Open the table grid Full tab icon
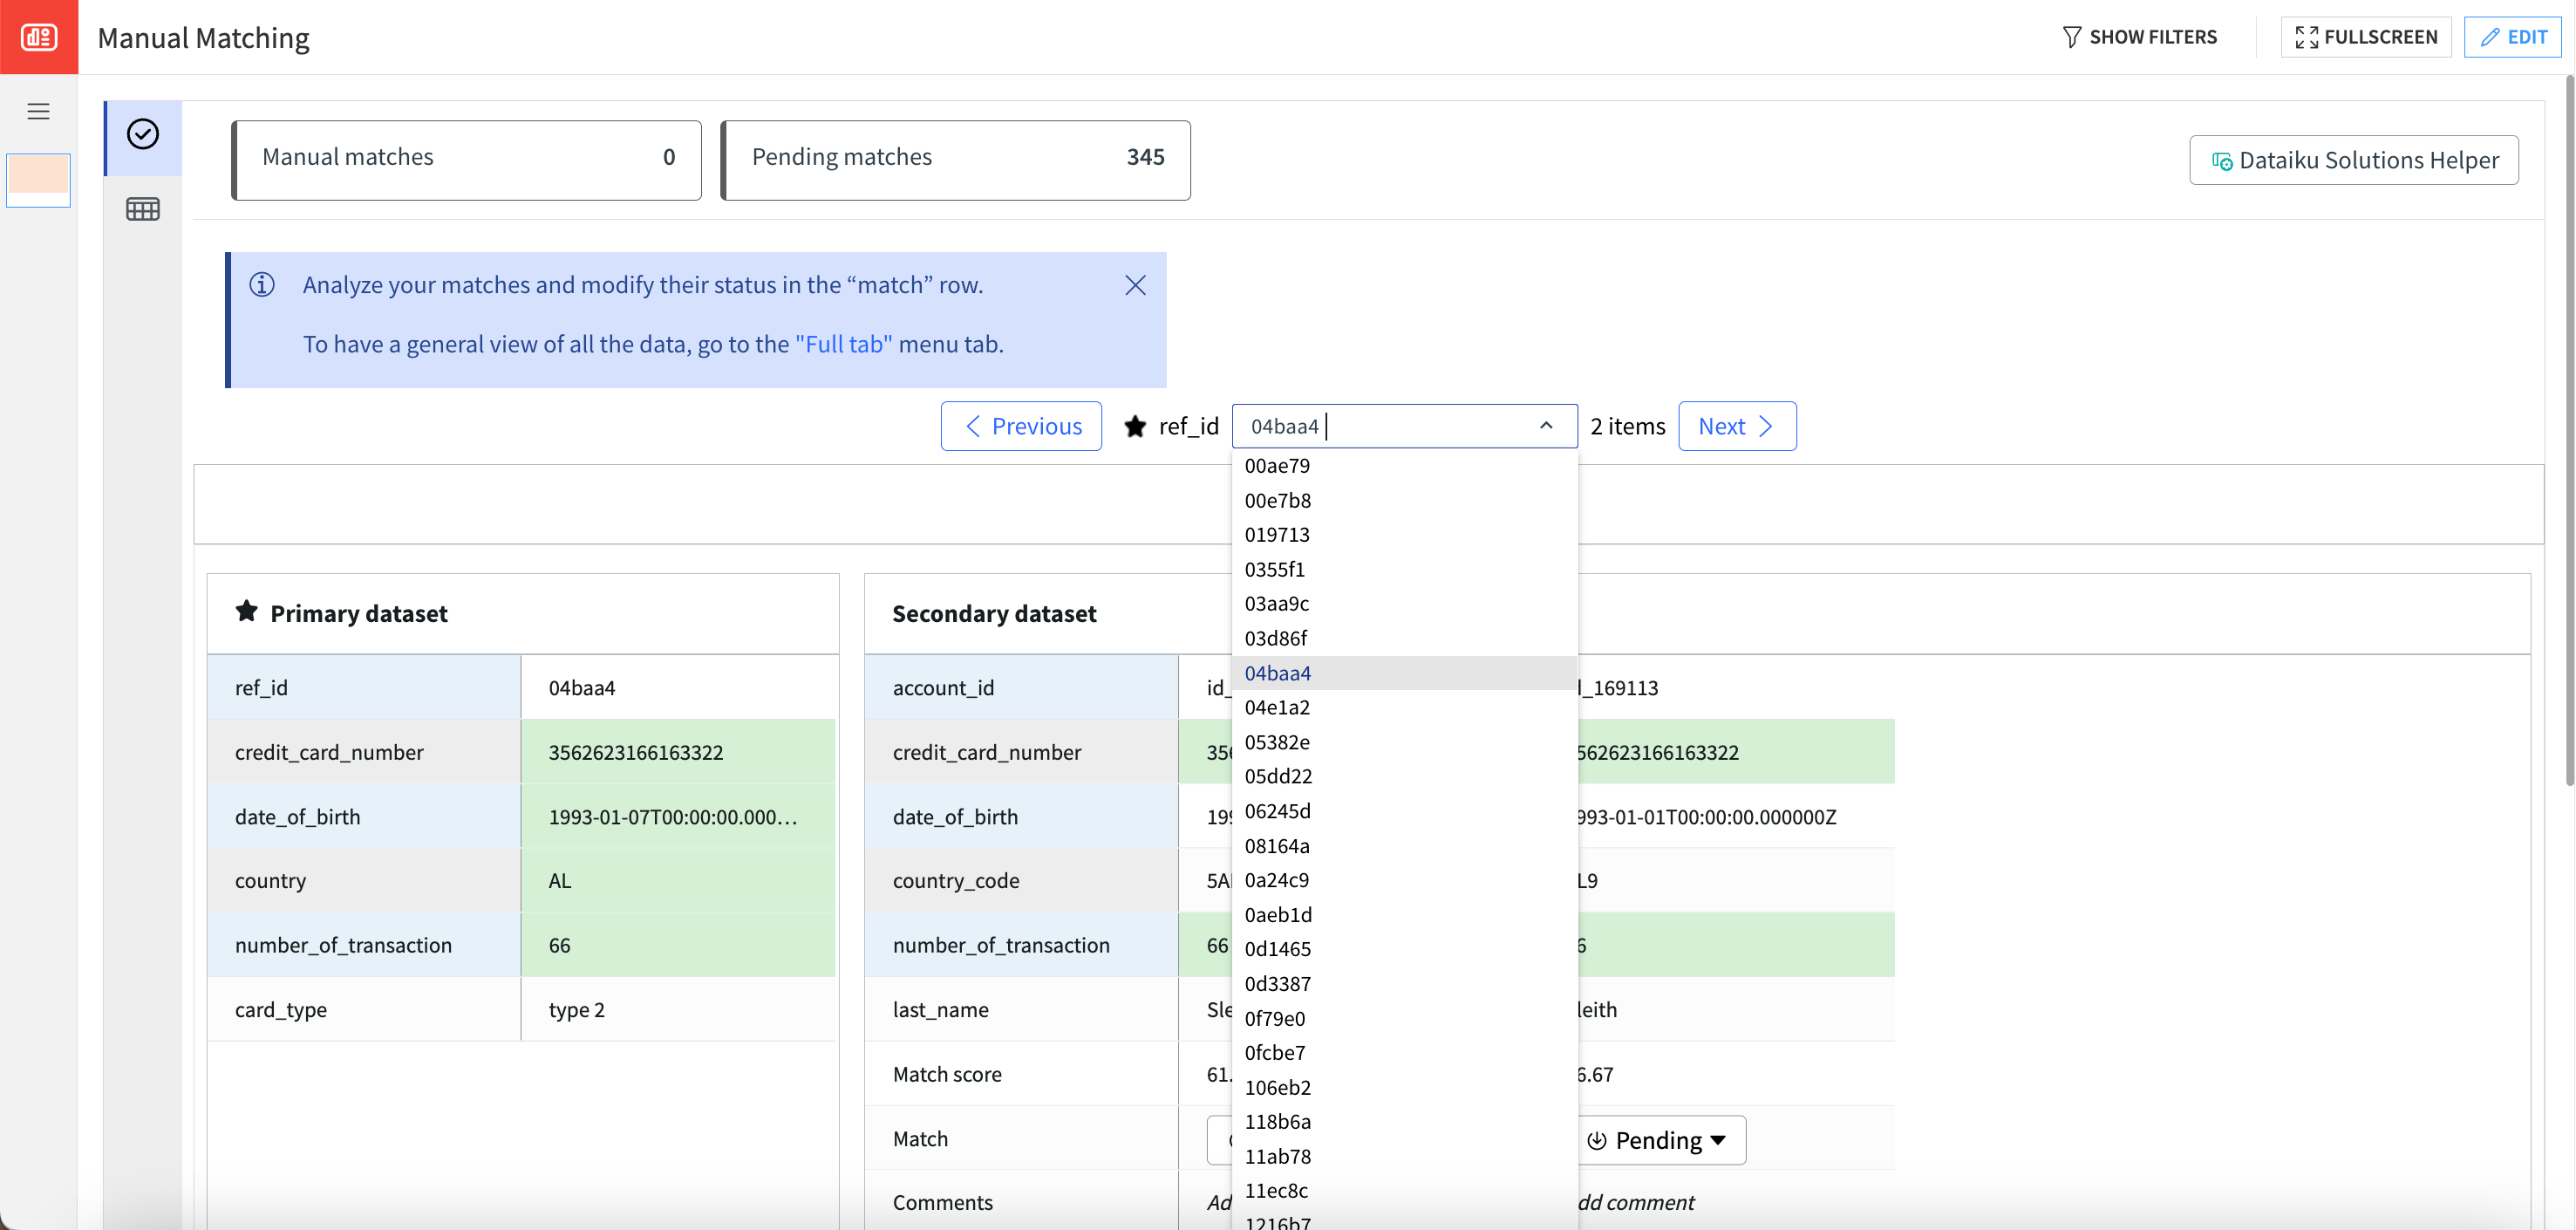2576x1230 pixels. click(x=143, y=209)
